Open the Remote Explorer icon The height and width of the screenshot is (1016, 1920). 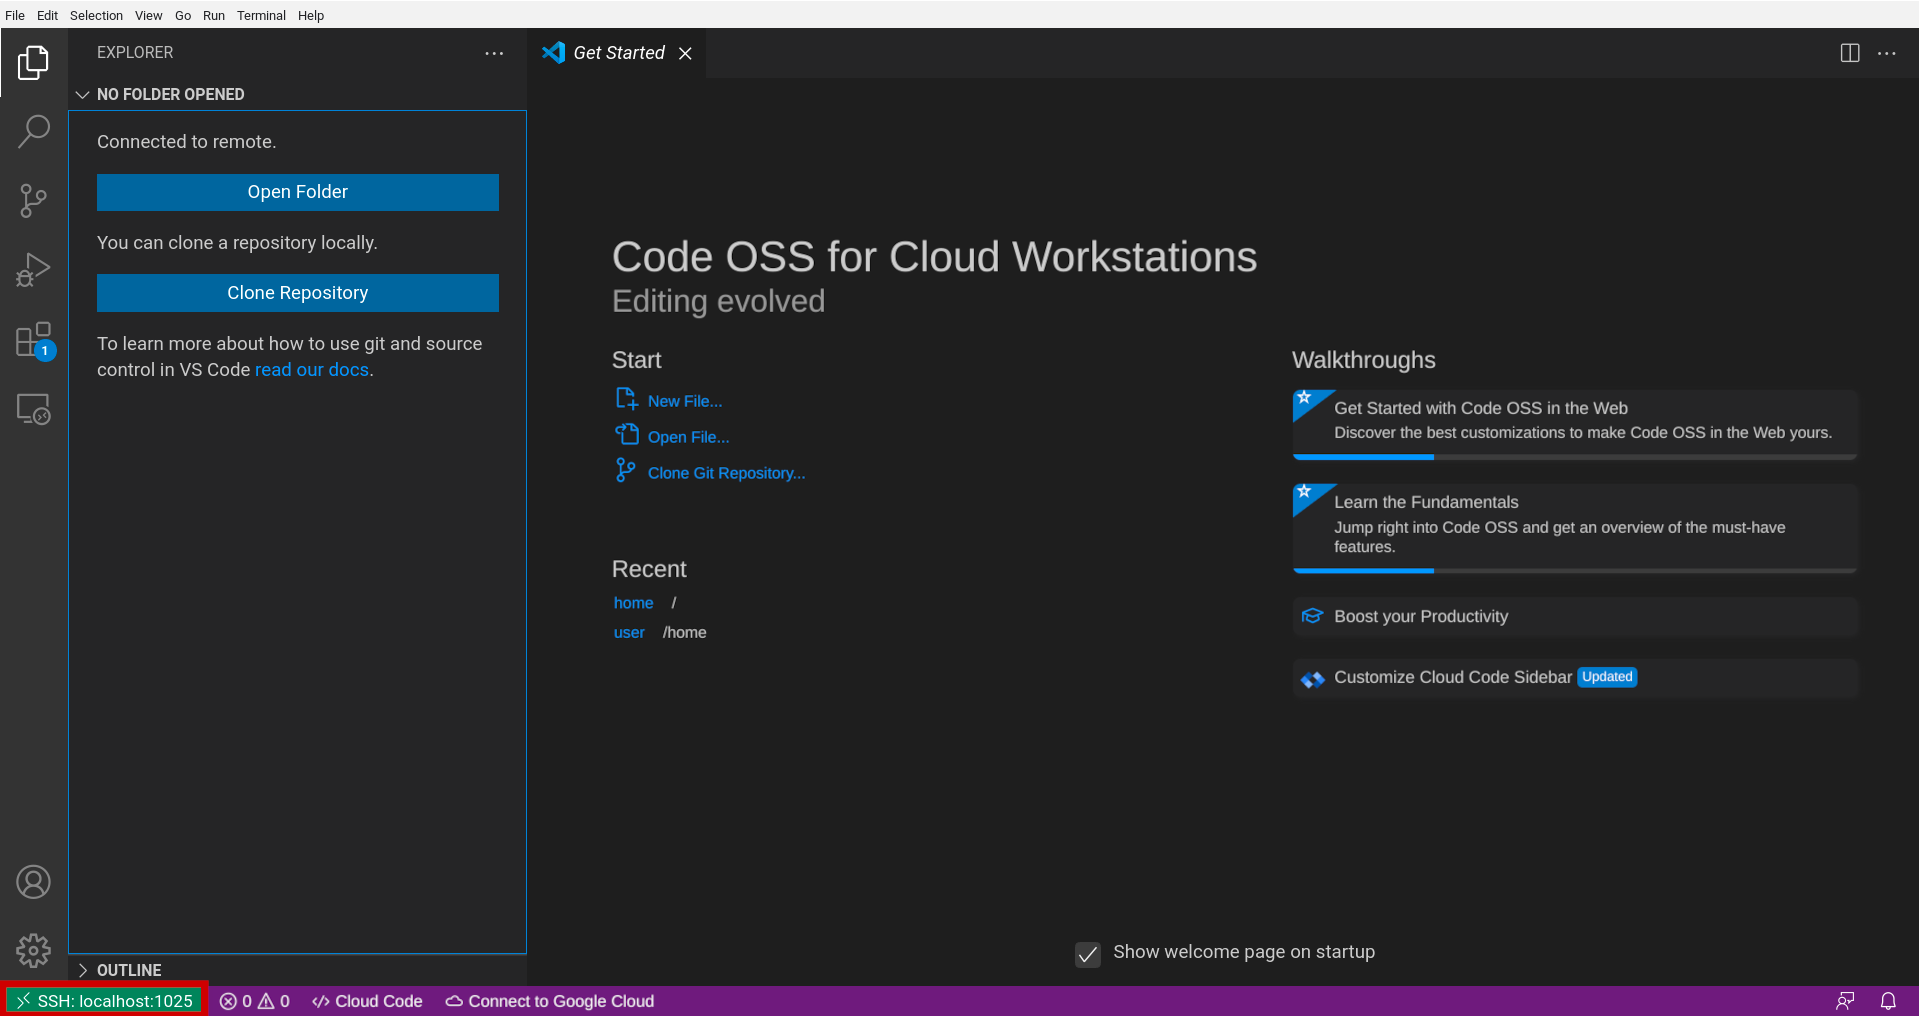pyautogui.click(x=33, y=409)
